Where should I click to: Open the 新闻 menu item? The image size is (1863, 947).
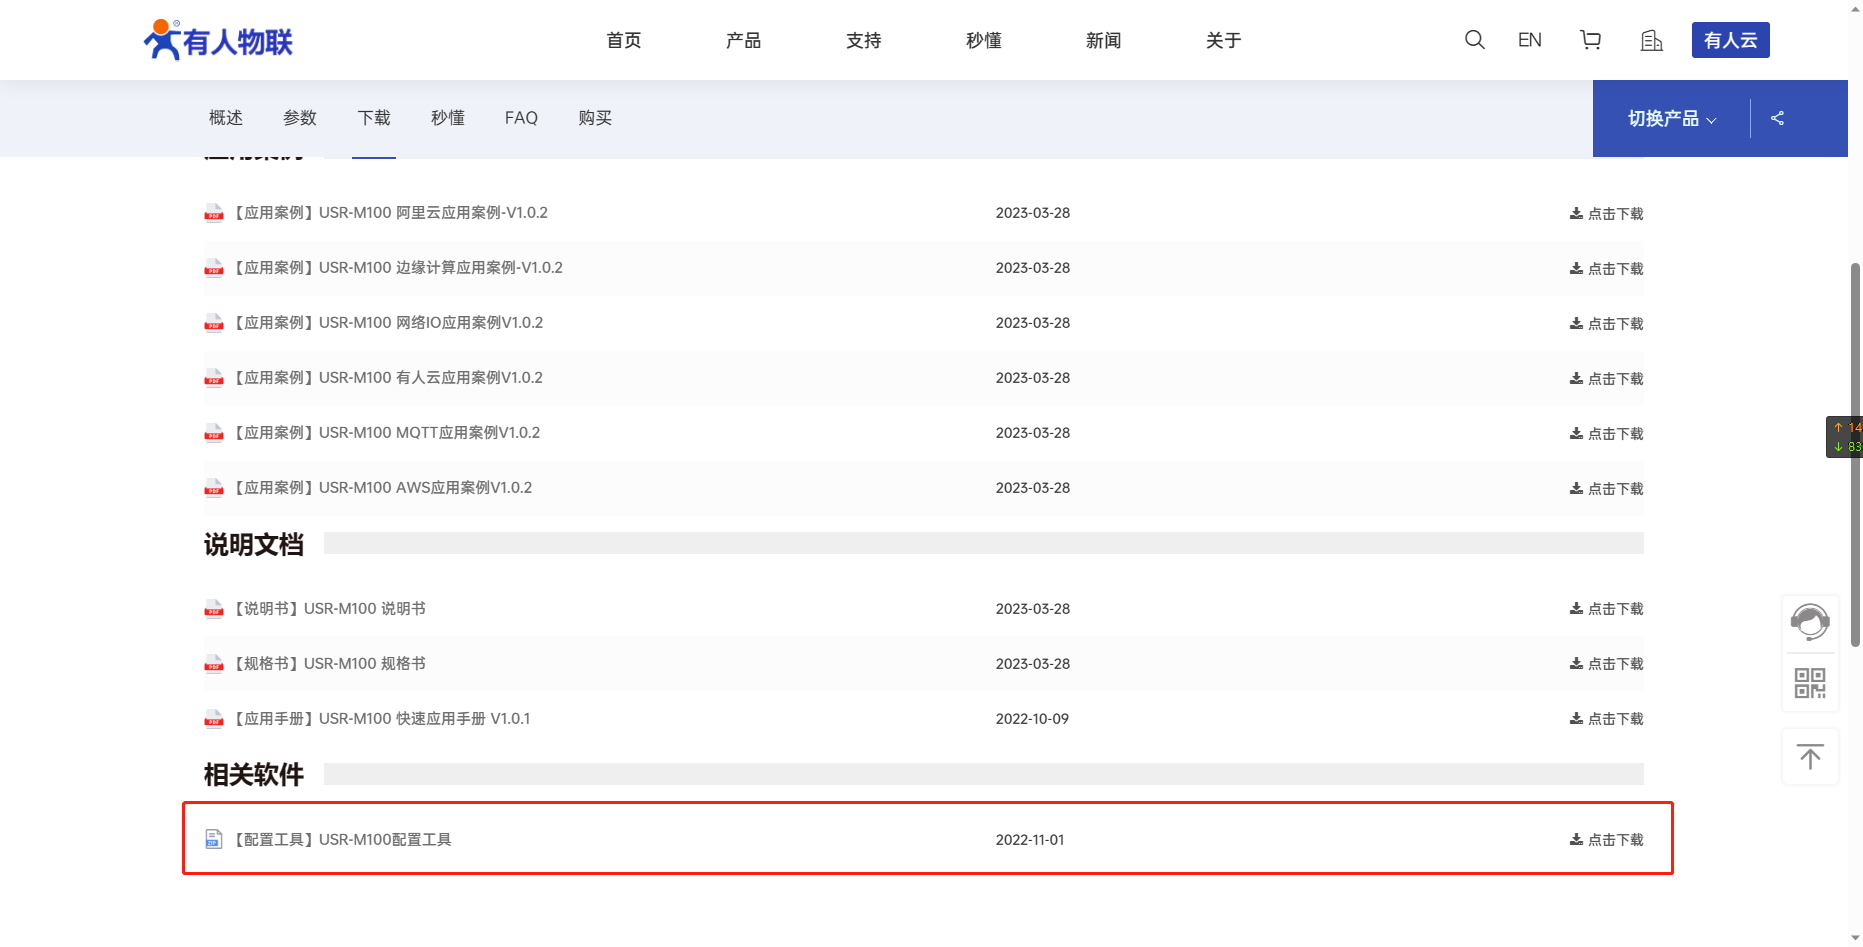(1104, 40)
